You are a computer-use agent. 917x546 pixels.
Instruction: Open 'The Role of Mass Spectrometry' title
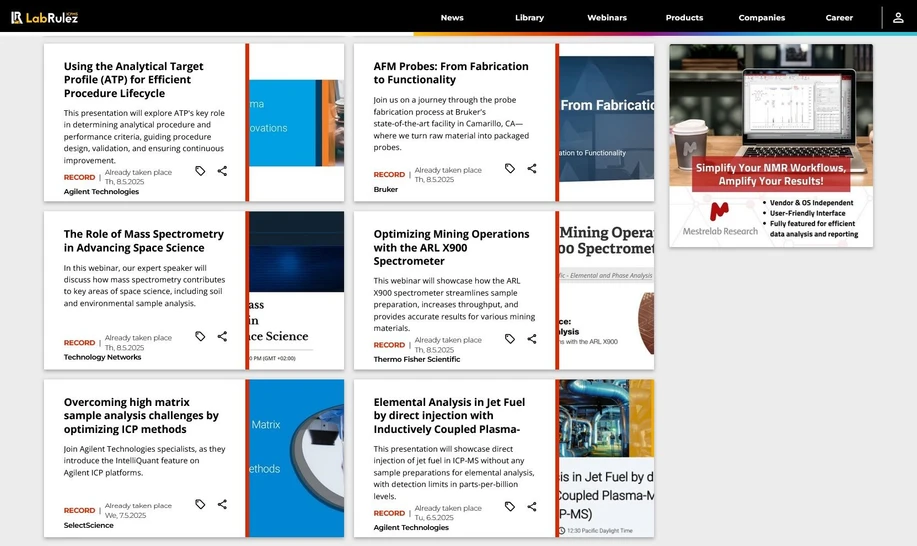click(144, 241)
